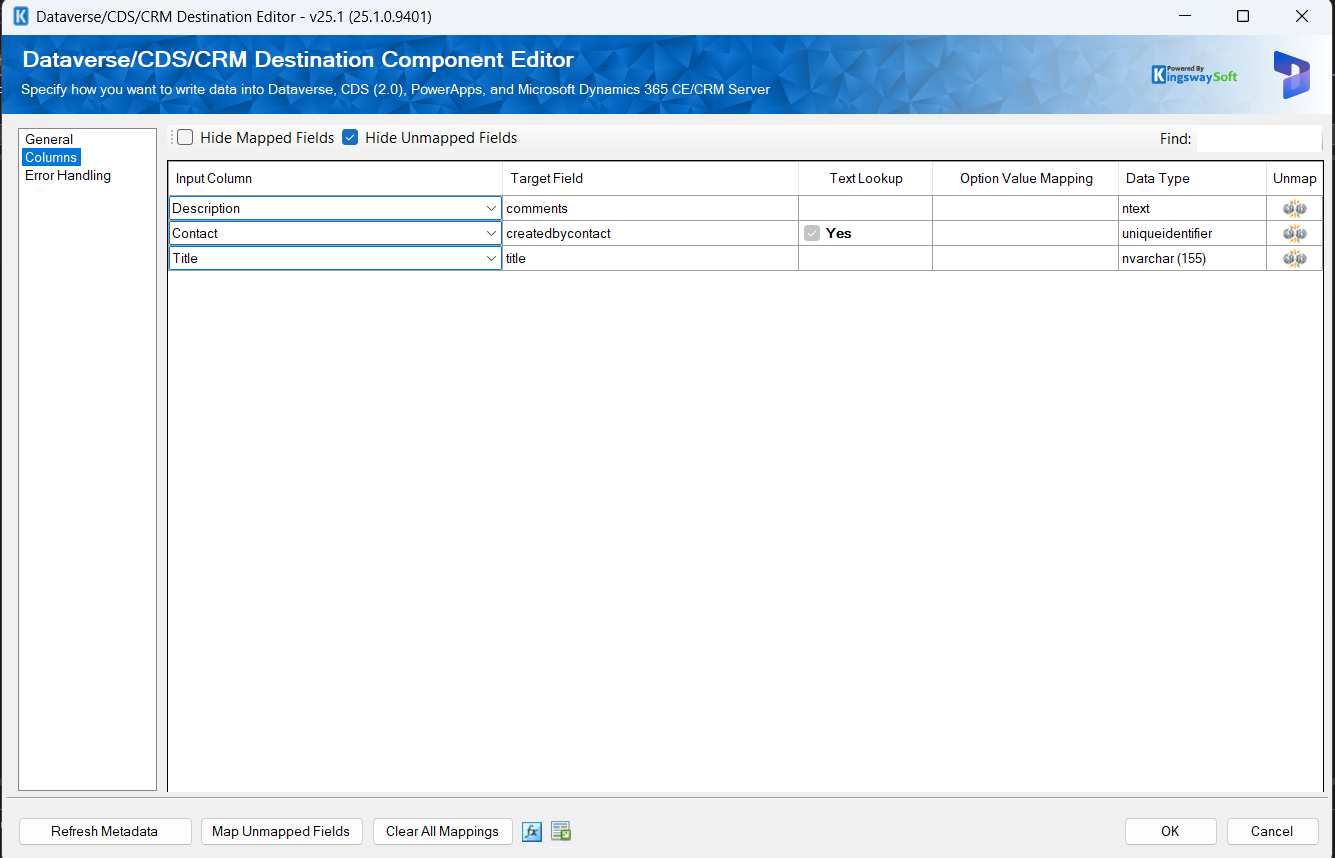This screenshot has width=1335, height=858.
Task: Select the title target field cell
Action: click(650, 258)
